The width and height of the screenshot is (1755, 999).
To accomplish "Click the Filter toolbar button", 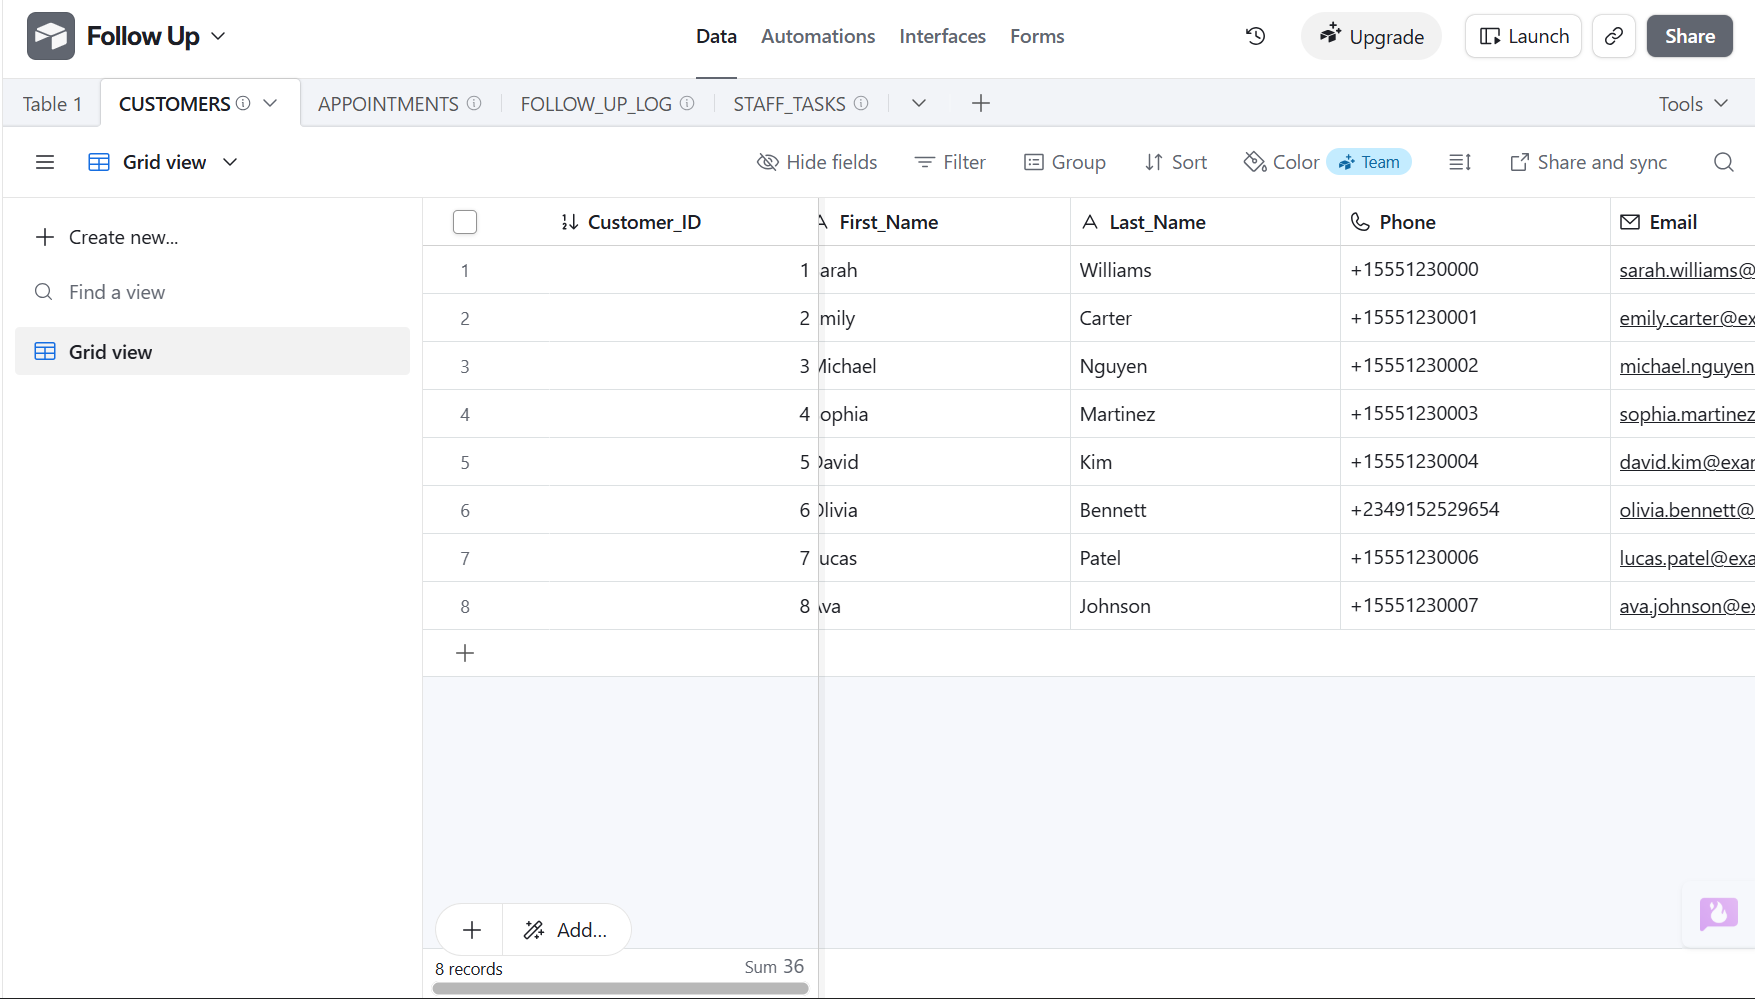I will pos(950,162).
